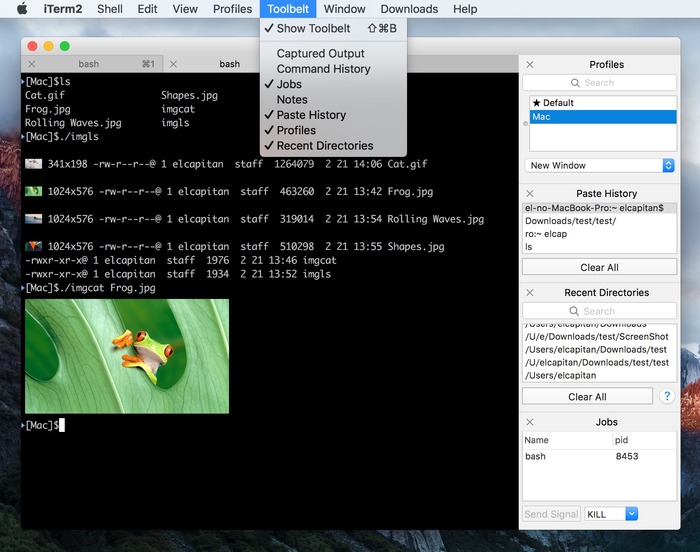The image size is (700, 552).
Task: Uncheck Paste History in Toolbelt menu
Action: click(333, 115)
